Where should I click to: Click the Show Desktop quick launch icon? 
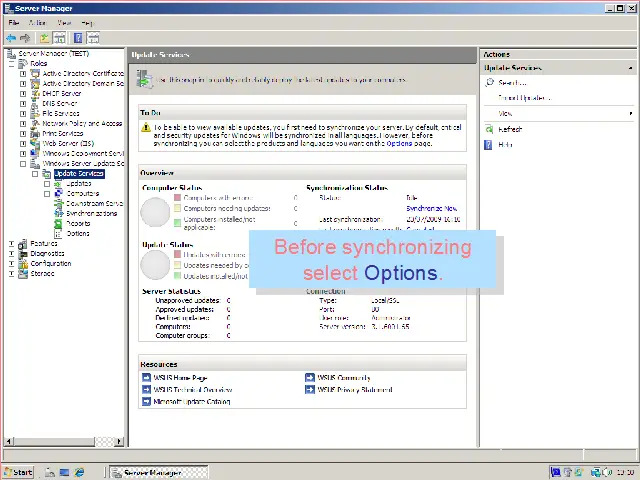(64, 472)
